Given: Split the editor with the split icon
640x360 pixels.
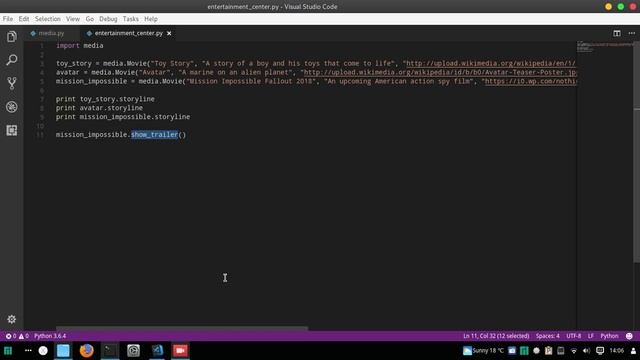Looking at the screenshot, I should point(617,33).
